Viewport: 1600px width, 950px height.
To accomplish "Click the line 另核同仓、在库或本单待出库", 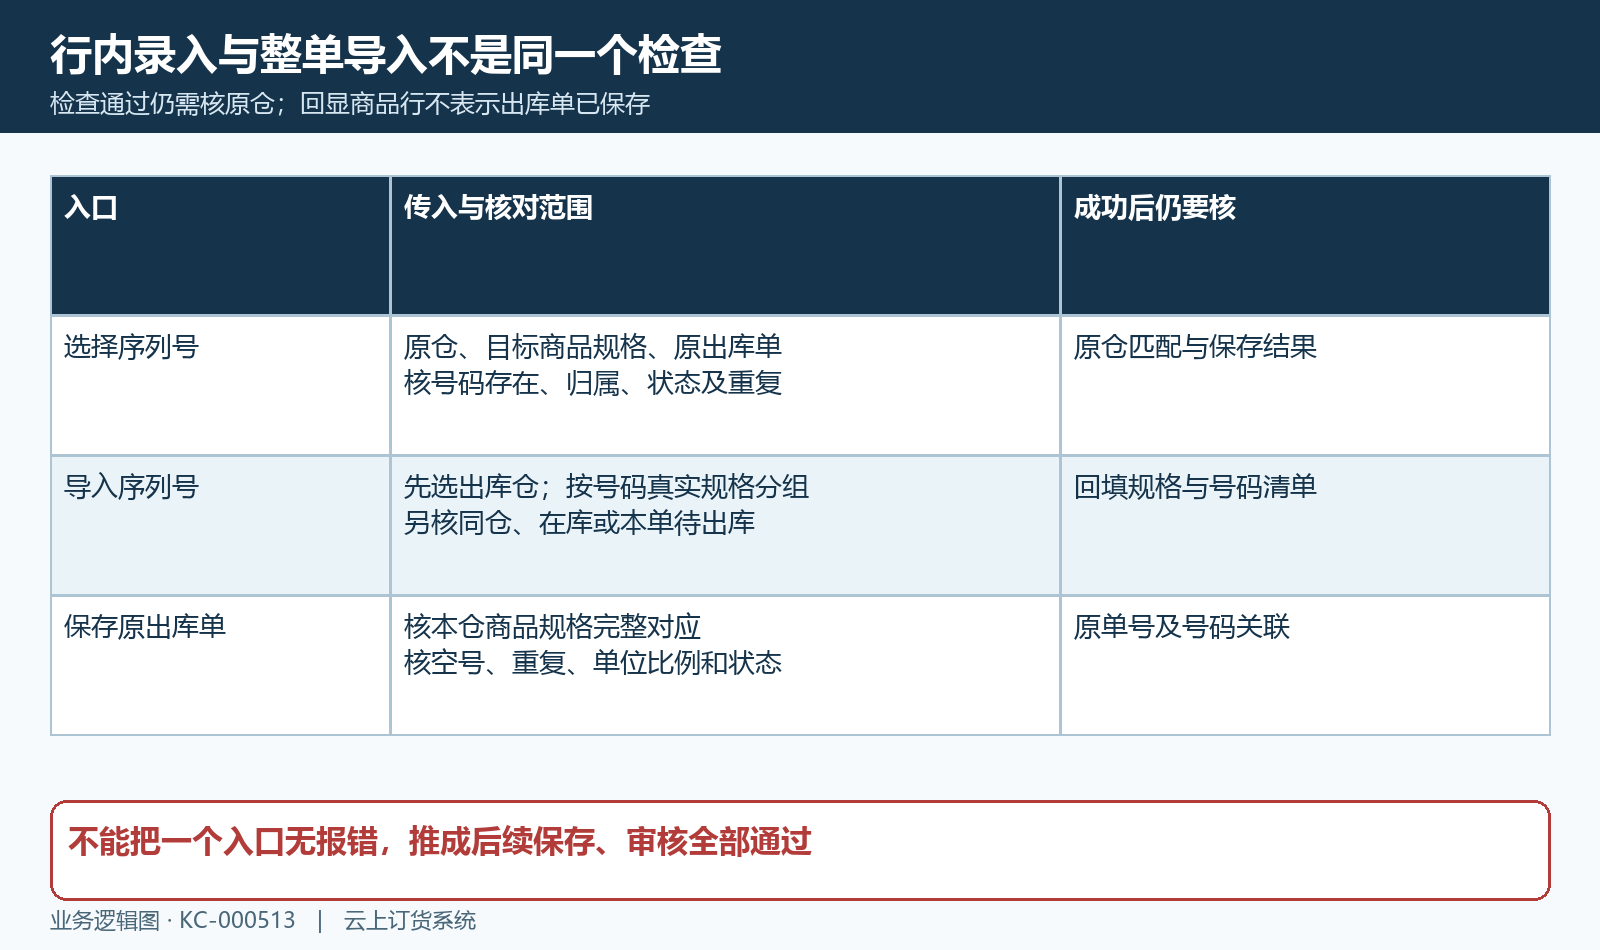I will 579,523.
